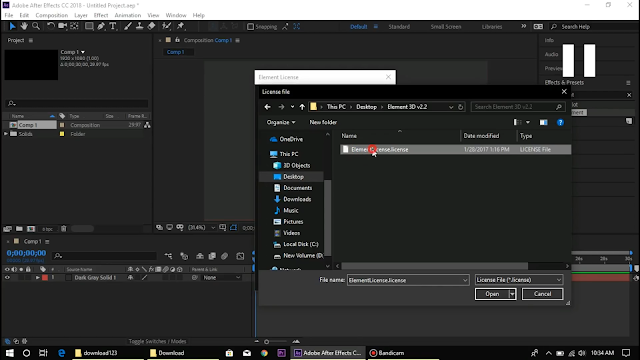The image size is (640, 360).
Task: Click New folder in the dialog
Action: tap(323, 122)
